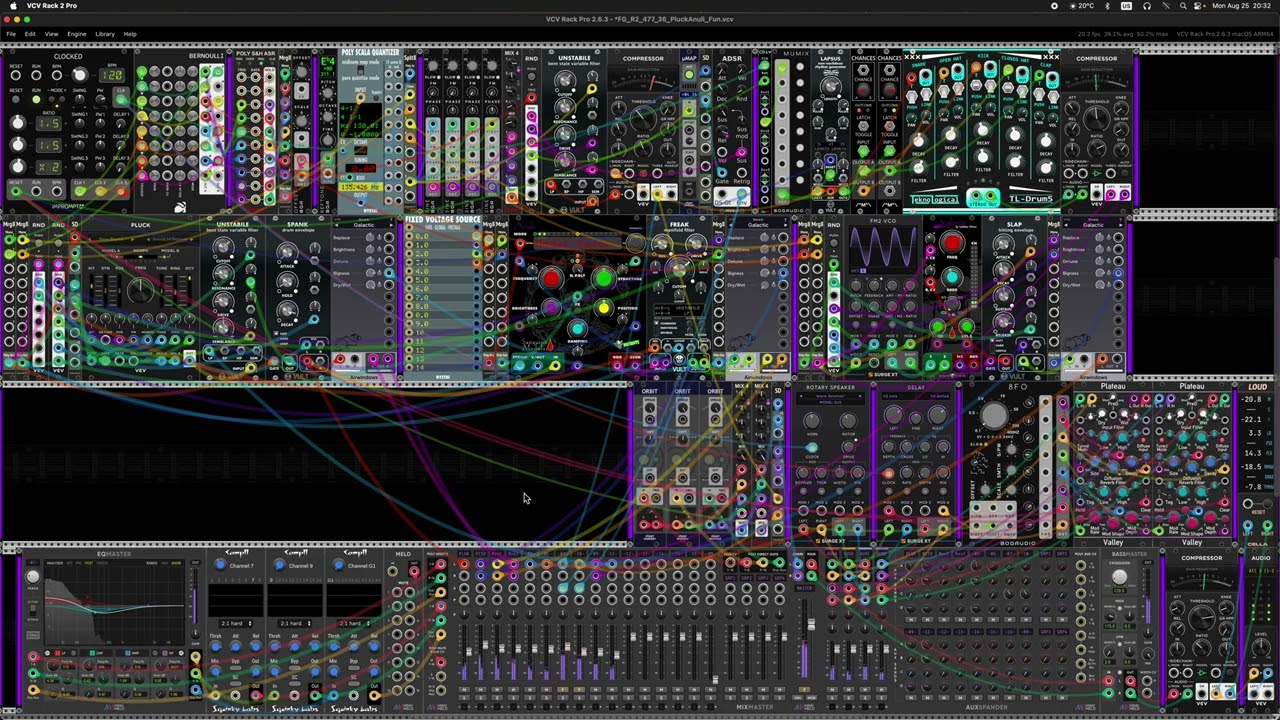The image size is (1280, 720).
Task: Click the large frequency knob on 8FO
Action: (992, 416)
